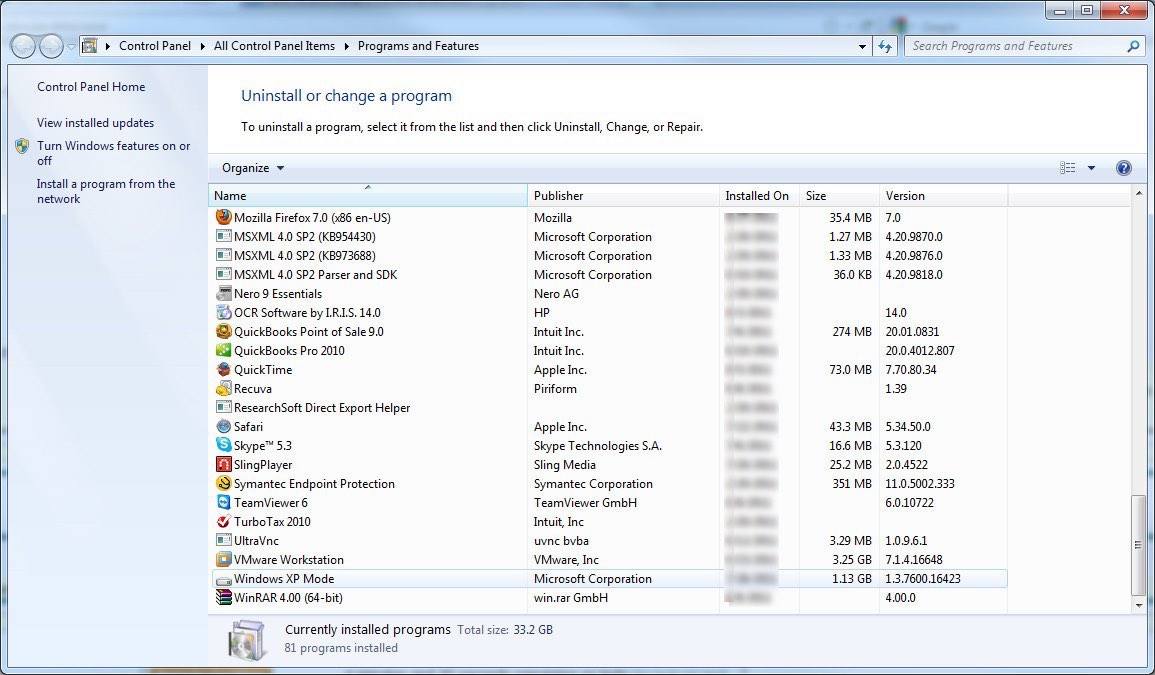Click the Recuva program icon
1155x675 pixels.
[x=223, y=388]
